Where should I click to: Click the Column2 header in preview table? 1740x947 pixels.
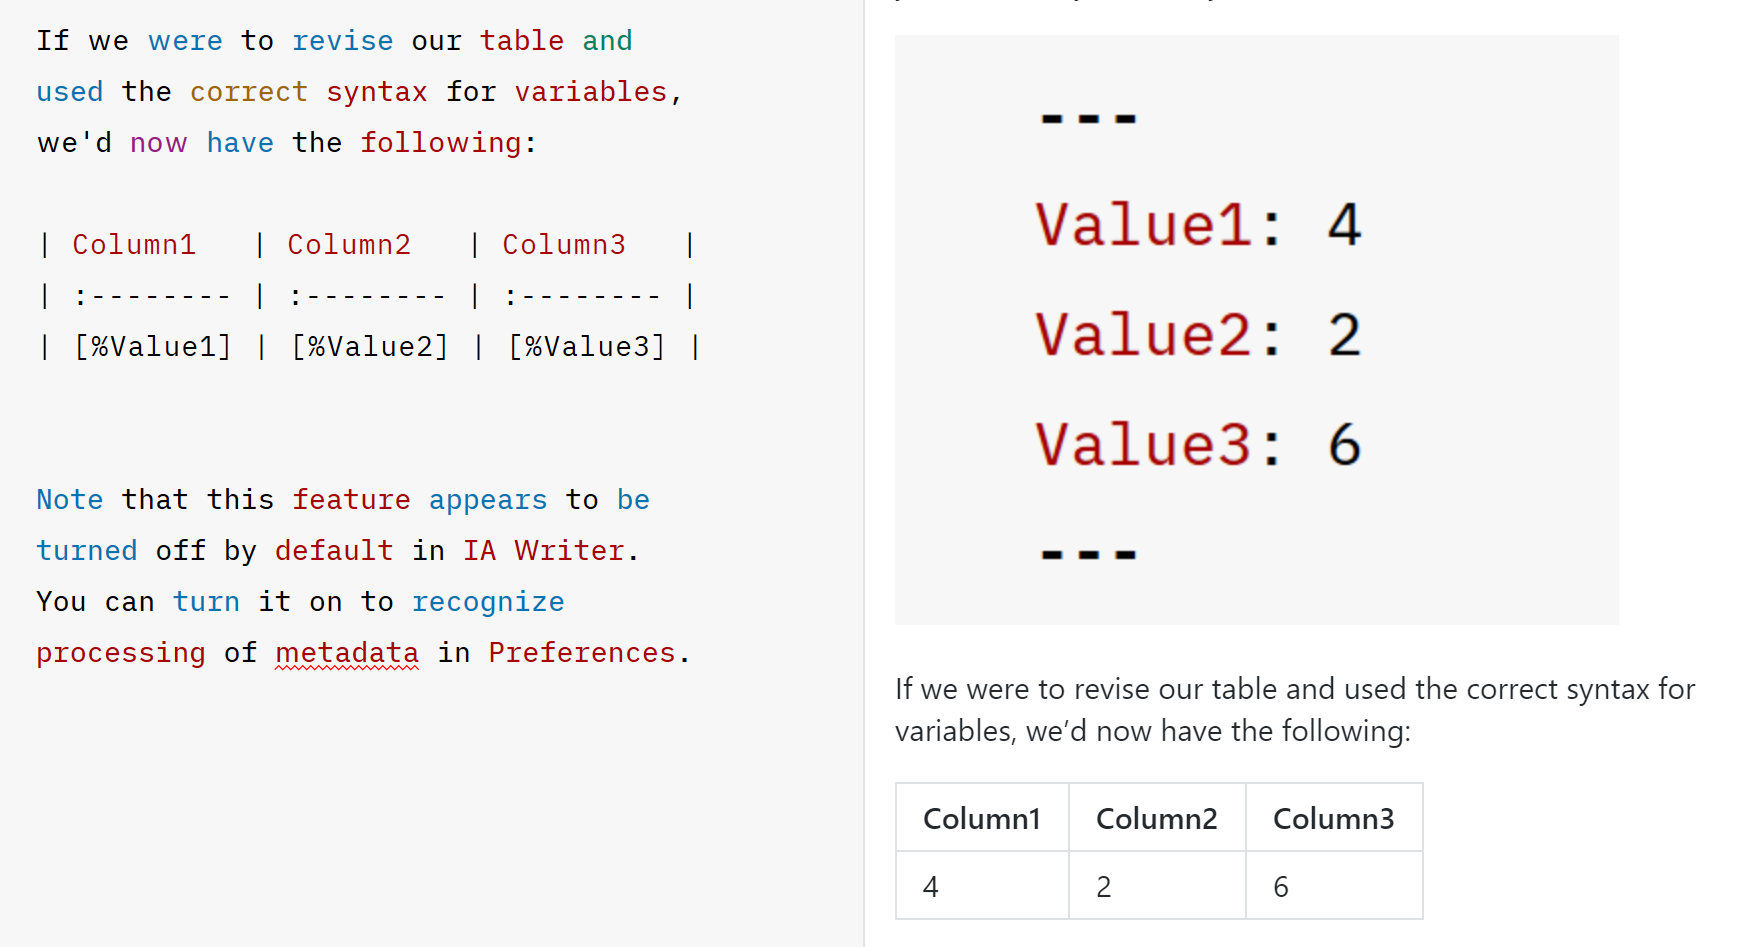[x=1157, y=818]
